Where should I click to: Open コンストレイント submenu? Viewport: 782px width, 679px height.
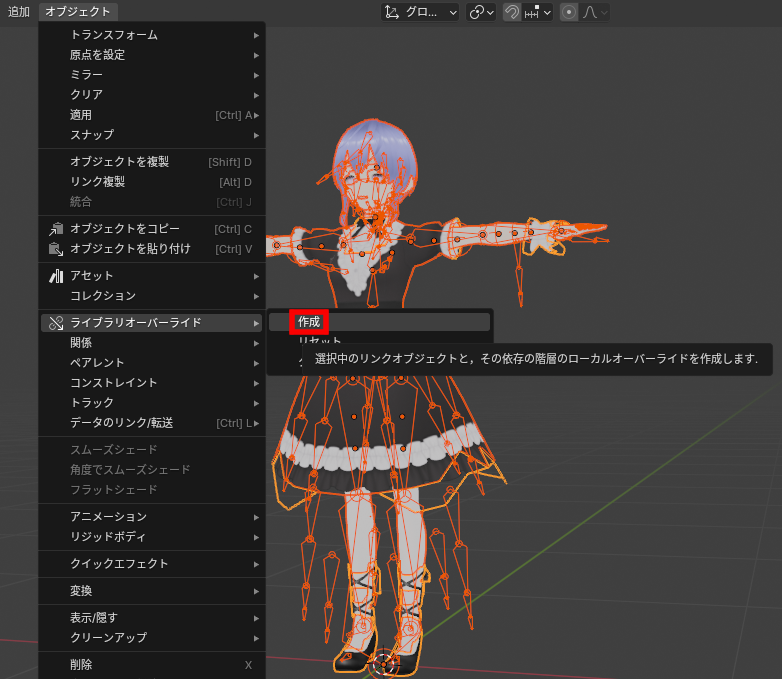pyautogui.click(x=152, y=383)
